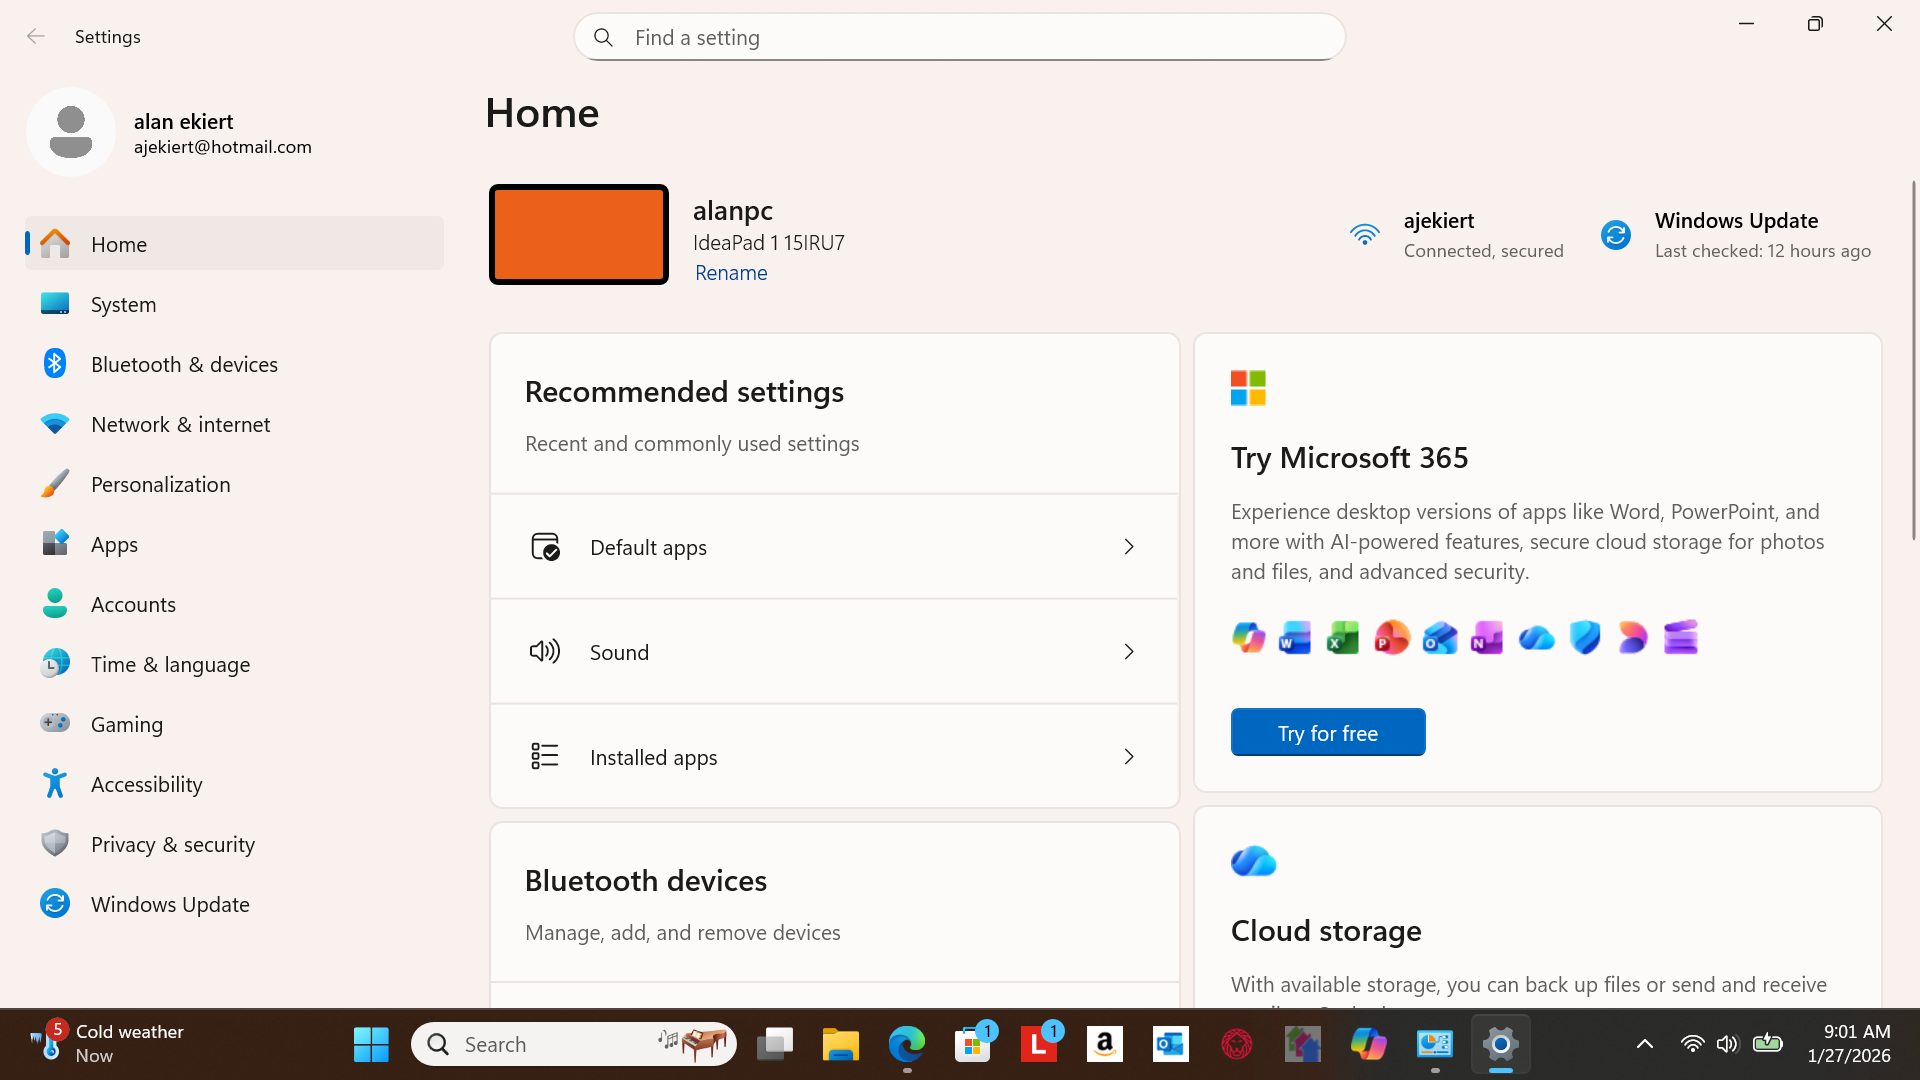Expand the Default apps setting row
The image size is (1920, 1080).
coord(1128,547)
